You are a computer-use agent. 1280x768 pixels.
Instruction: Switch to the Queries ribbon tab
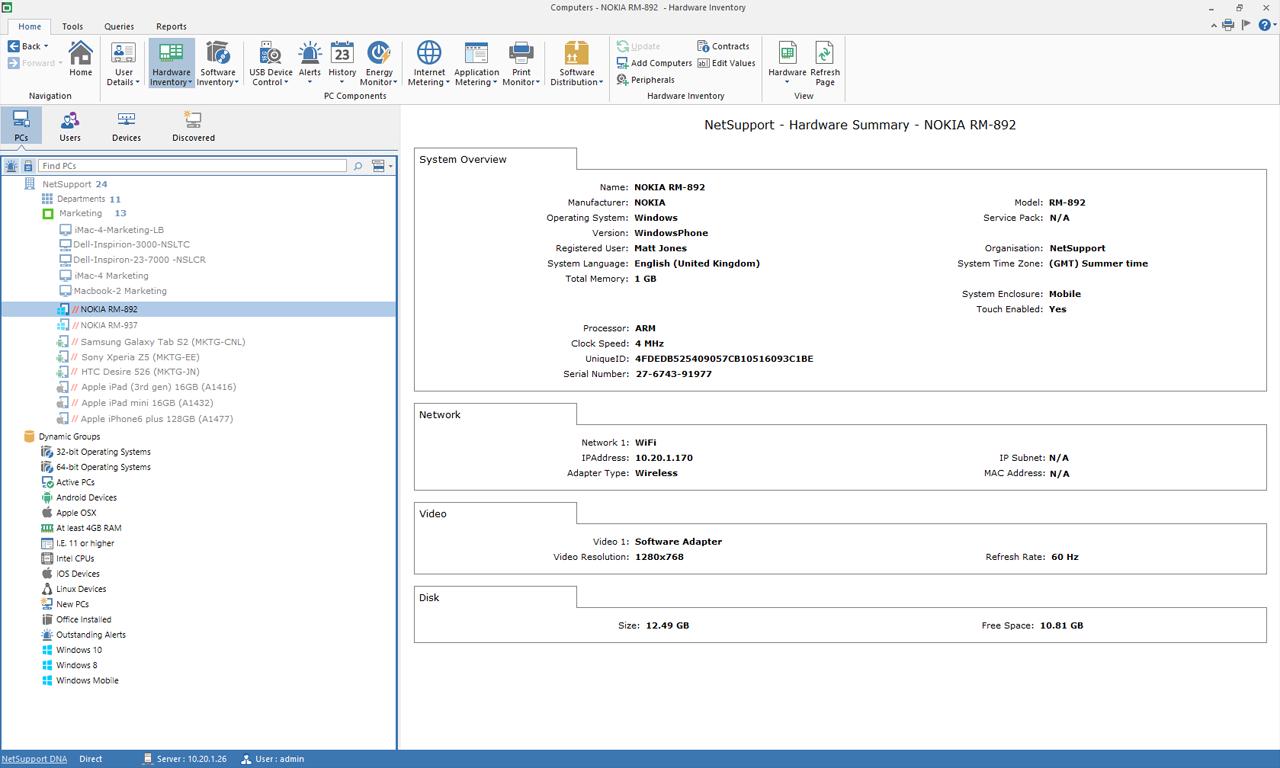119,27
